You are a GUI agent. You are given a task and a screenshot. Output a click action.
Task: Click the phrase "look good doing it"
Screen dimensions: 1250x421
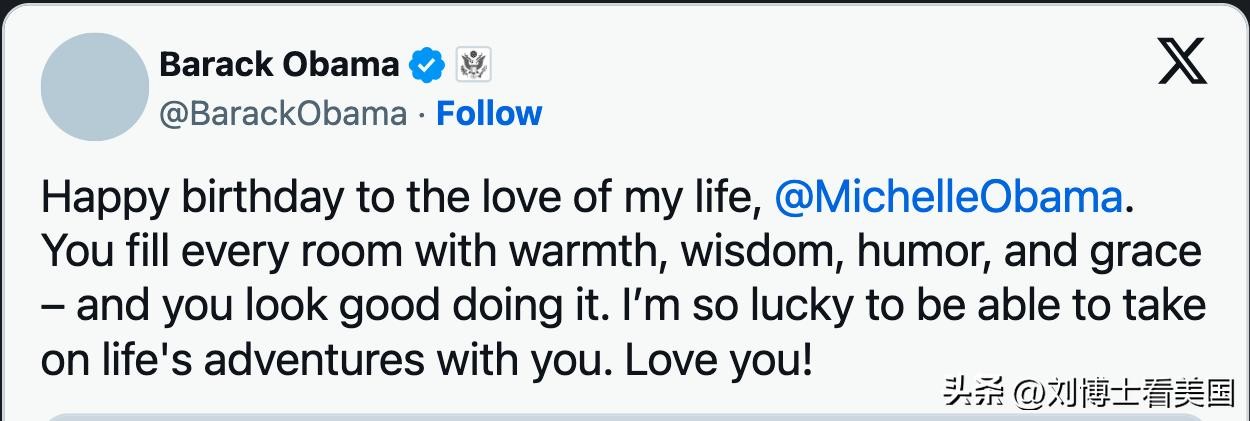point(433,305)
